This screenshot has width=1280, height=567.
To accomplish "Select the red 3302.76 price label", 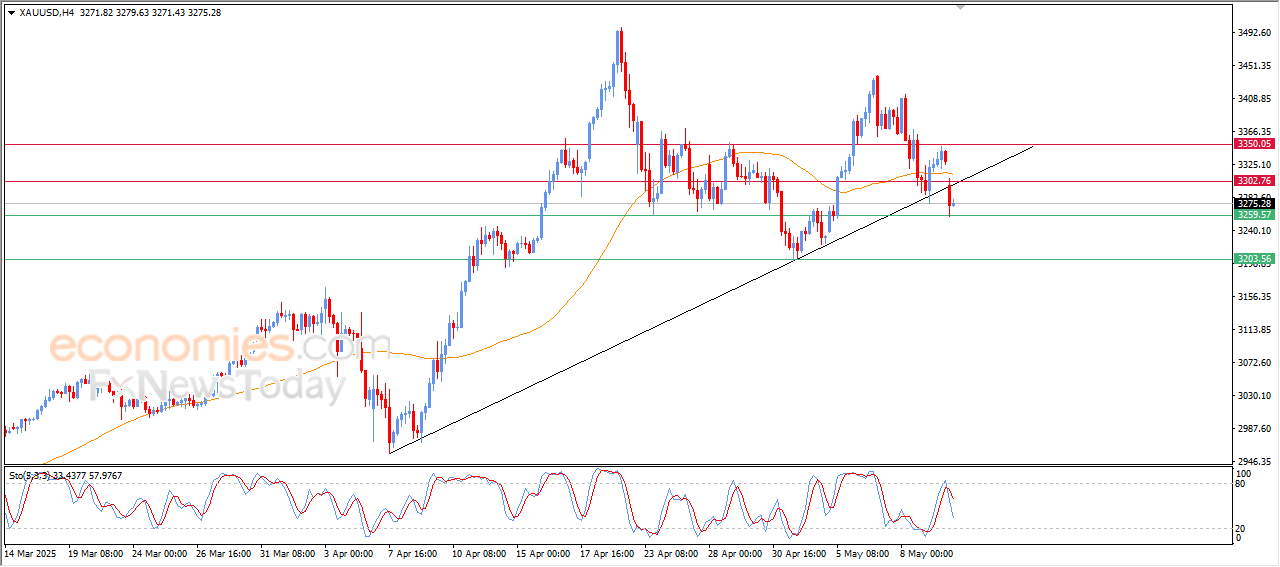I will tap(1253, 181).
